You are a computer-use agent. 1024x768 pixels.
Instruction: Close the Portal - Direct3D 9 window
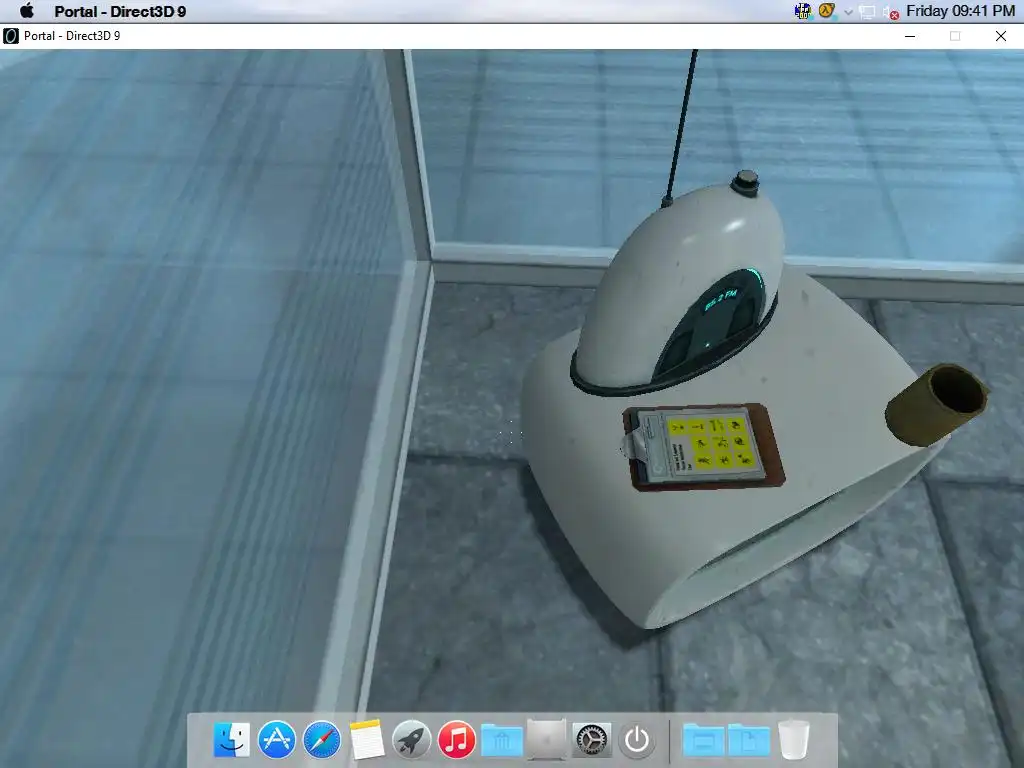coord(1000,36)
